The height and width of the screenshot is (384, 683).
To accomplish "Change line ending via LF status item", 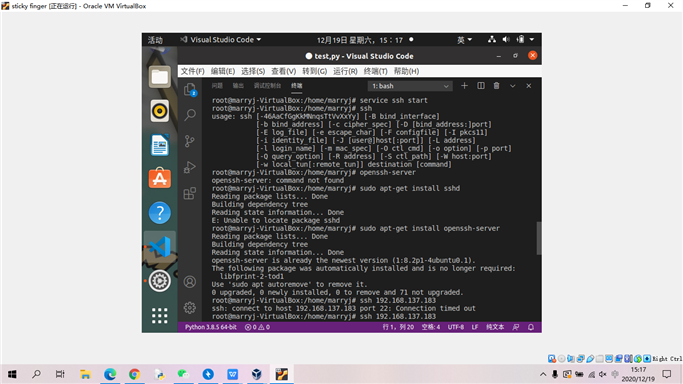I will (475, 327).
